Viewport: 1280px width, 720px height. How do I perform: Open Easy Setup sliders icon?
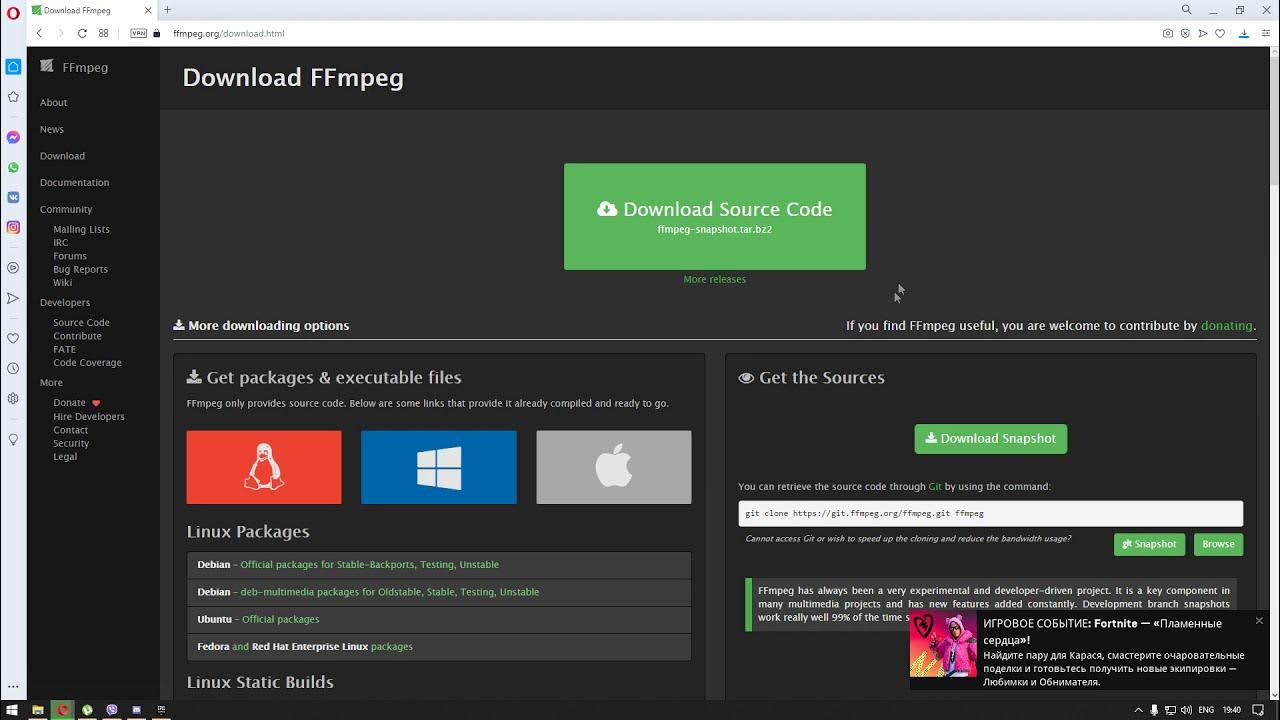pos(1266,33)
